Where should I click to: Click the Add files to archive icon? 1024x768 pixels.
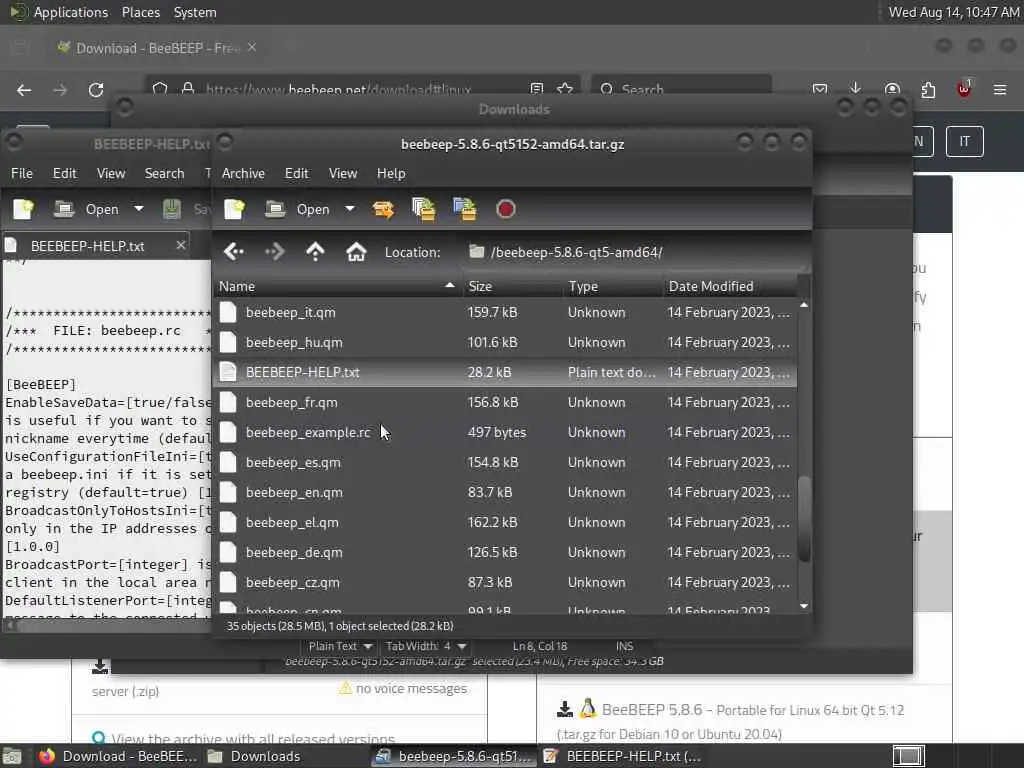point(424,209)
